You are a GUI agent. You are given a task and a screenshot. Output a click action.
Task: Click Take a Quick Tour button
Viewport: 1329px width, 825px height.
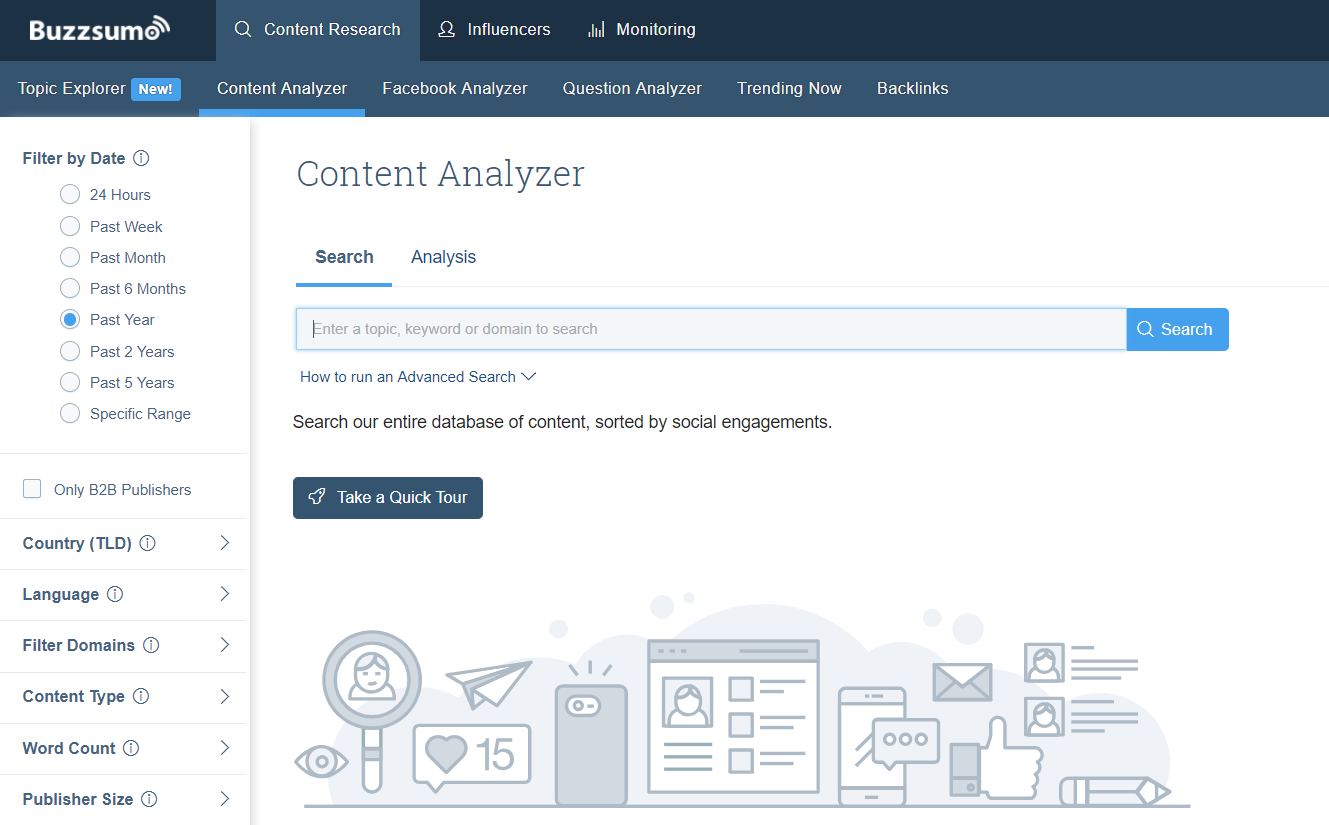click(x=388, y=498)
